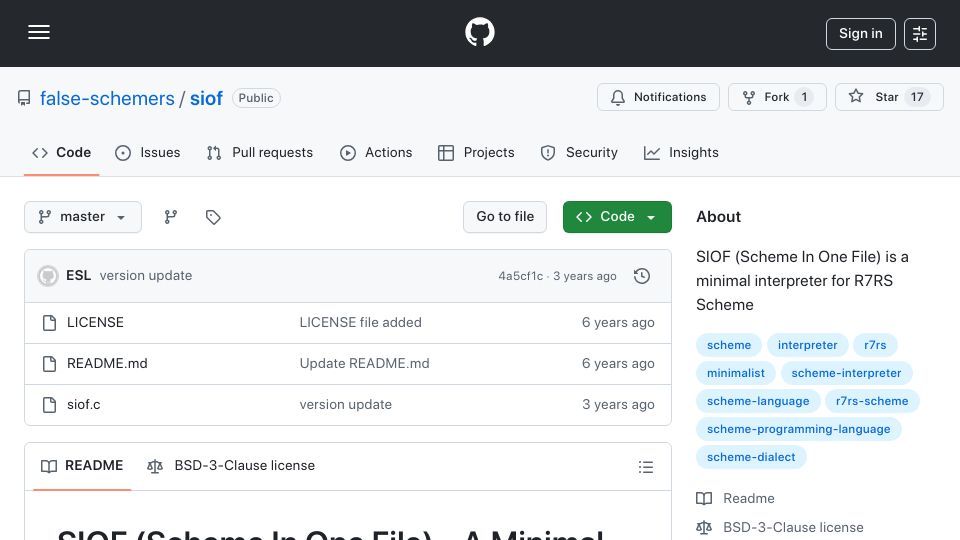Click the star count badge '17'
The image size is (960, 540).
(917, 97)
